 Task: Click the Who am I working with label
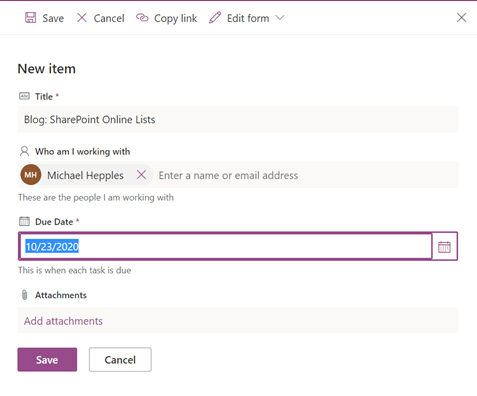click(x=83, y=152)
